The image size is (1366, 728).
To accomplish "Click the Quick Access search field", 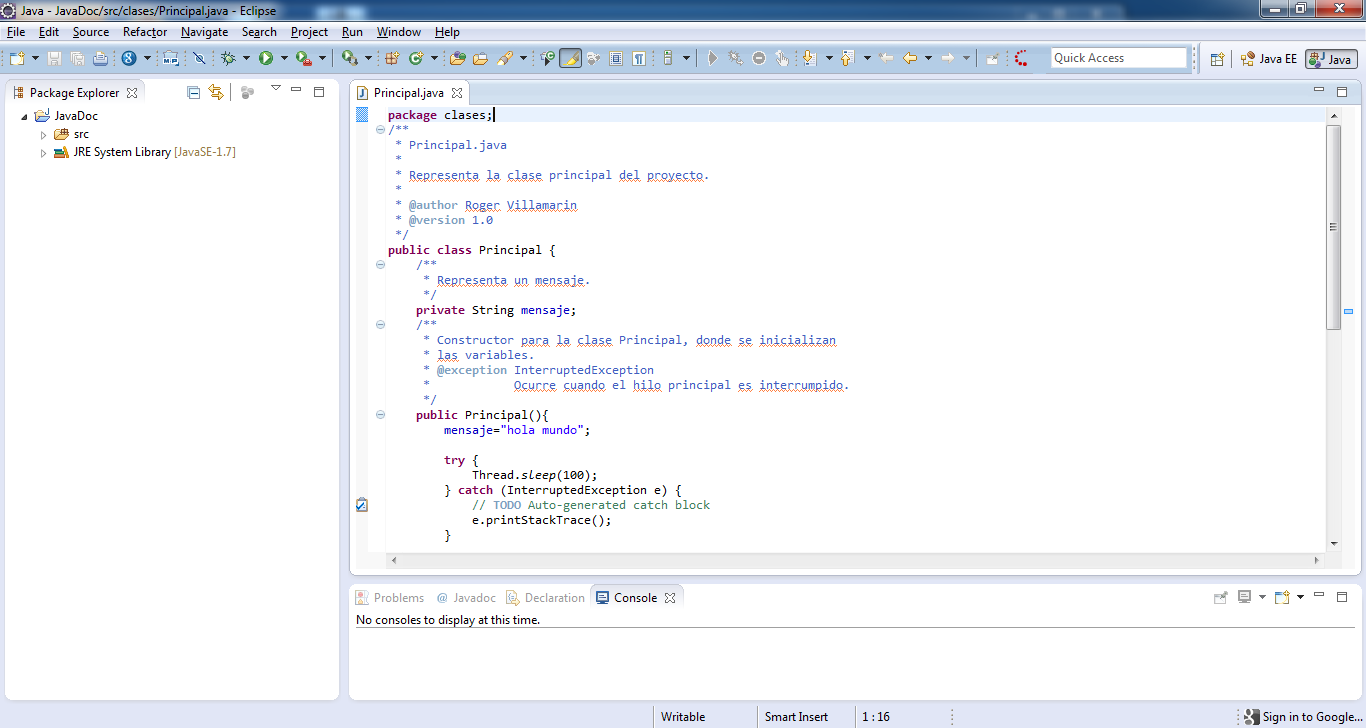I will pos(1118,58).
